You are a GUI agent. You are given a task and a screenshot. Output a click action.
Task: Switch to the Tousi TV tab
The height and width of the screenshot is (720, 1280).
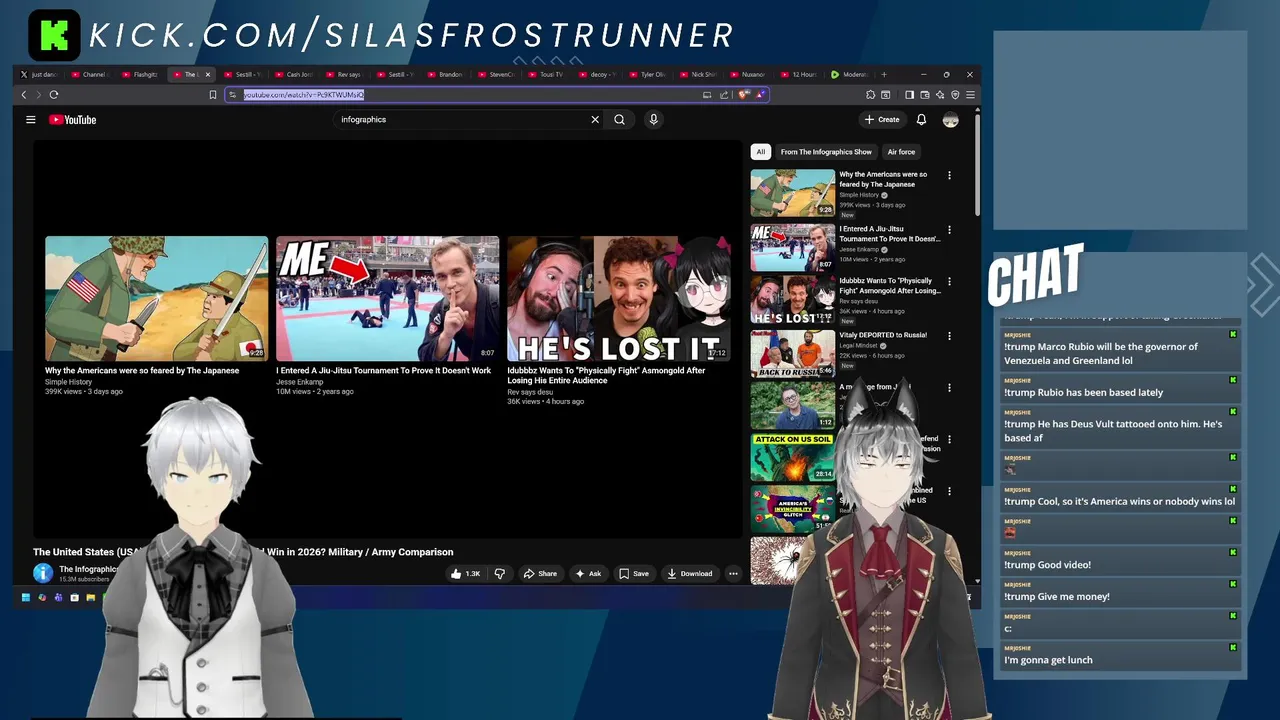(x=549, y=74)
